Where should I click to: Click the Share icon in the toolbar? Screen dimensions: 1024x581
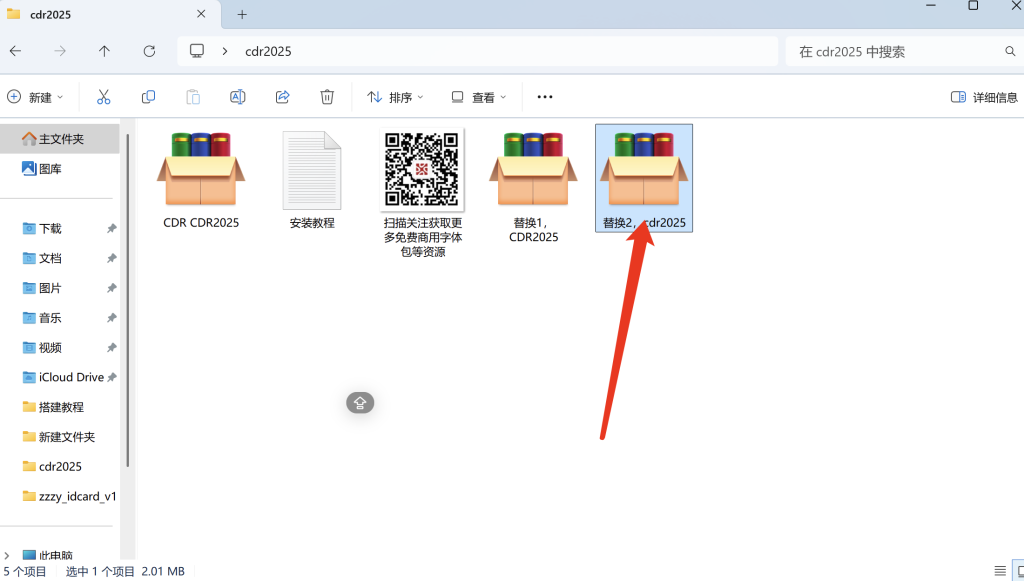tap(283, 97)
